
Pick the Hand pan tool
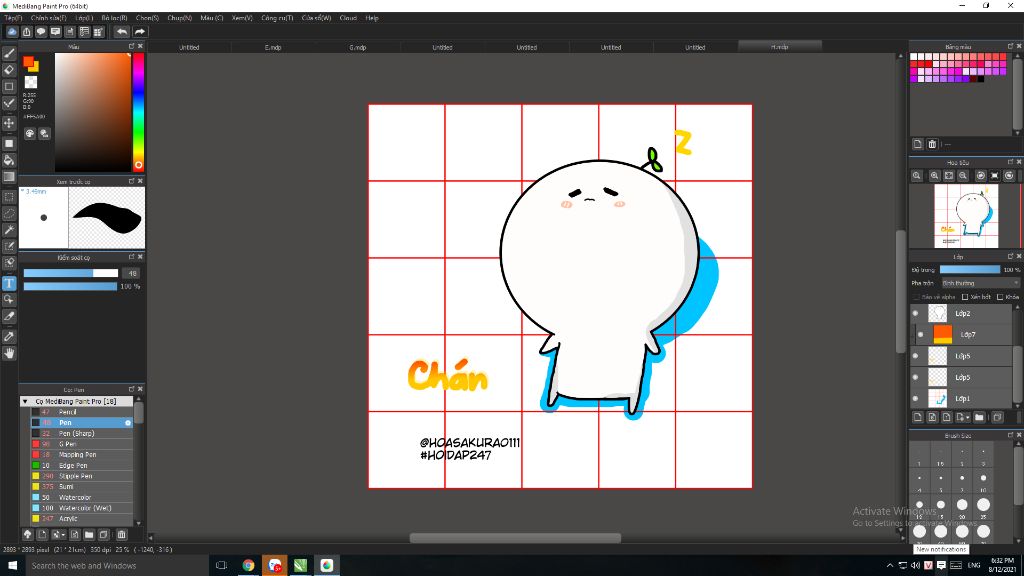[9, 353]
